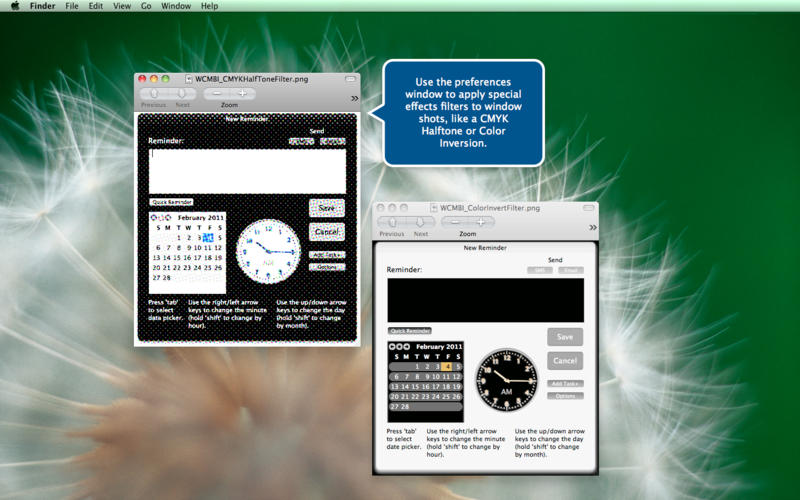Image resolution: width=800 pixels, height=500 pixels.
Task: Open the Apple menu
Action: click(x=15, y=6)
